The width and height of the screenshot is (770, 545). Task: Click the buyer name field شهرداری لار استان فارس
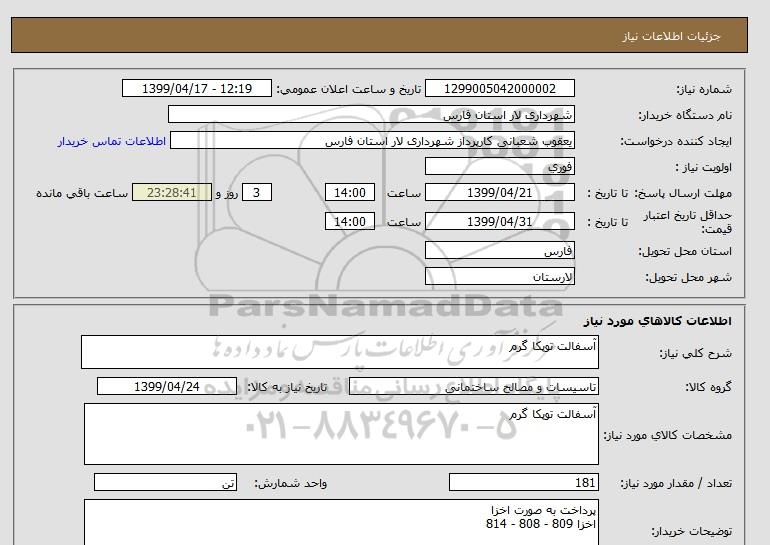[x=371, y=114]
